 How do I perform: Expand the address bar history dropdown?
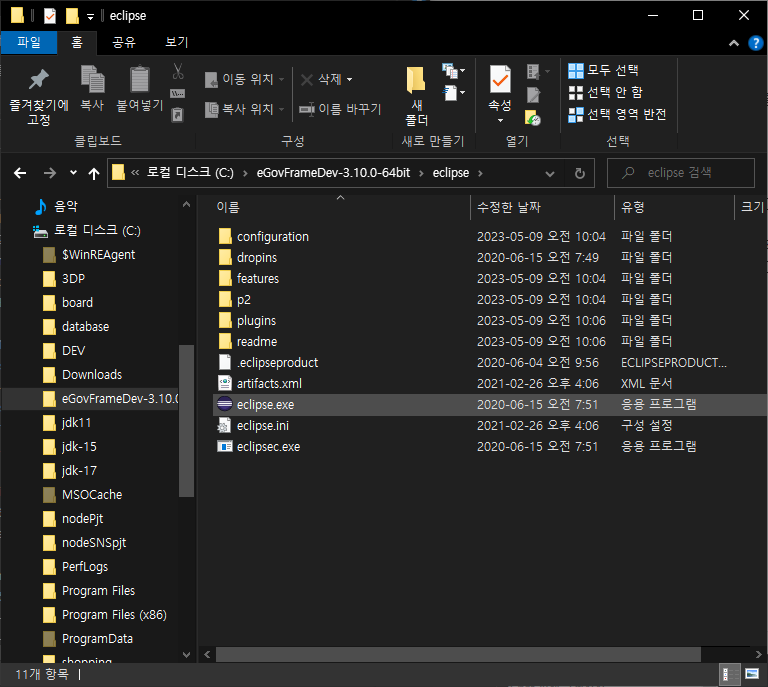click(550, 173)
